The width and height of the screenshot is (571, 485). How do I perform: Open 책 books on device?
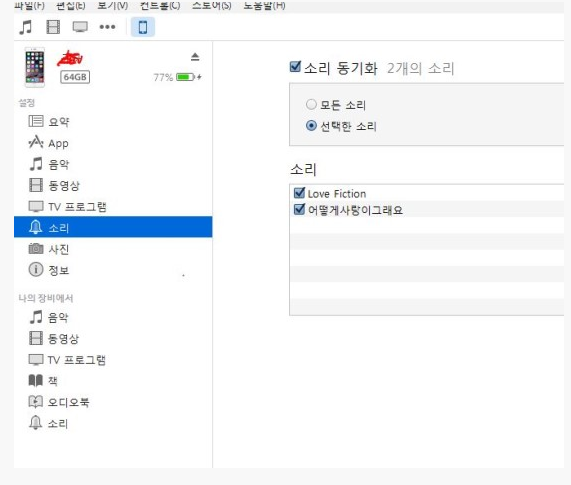coord(113,381)
